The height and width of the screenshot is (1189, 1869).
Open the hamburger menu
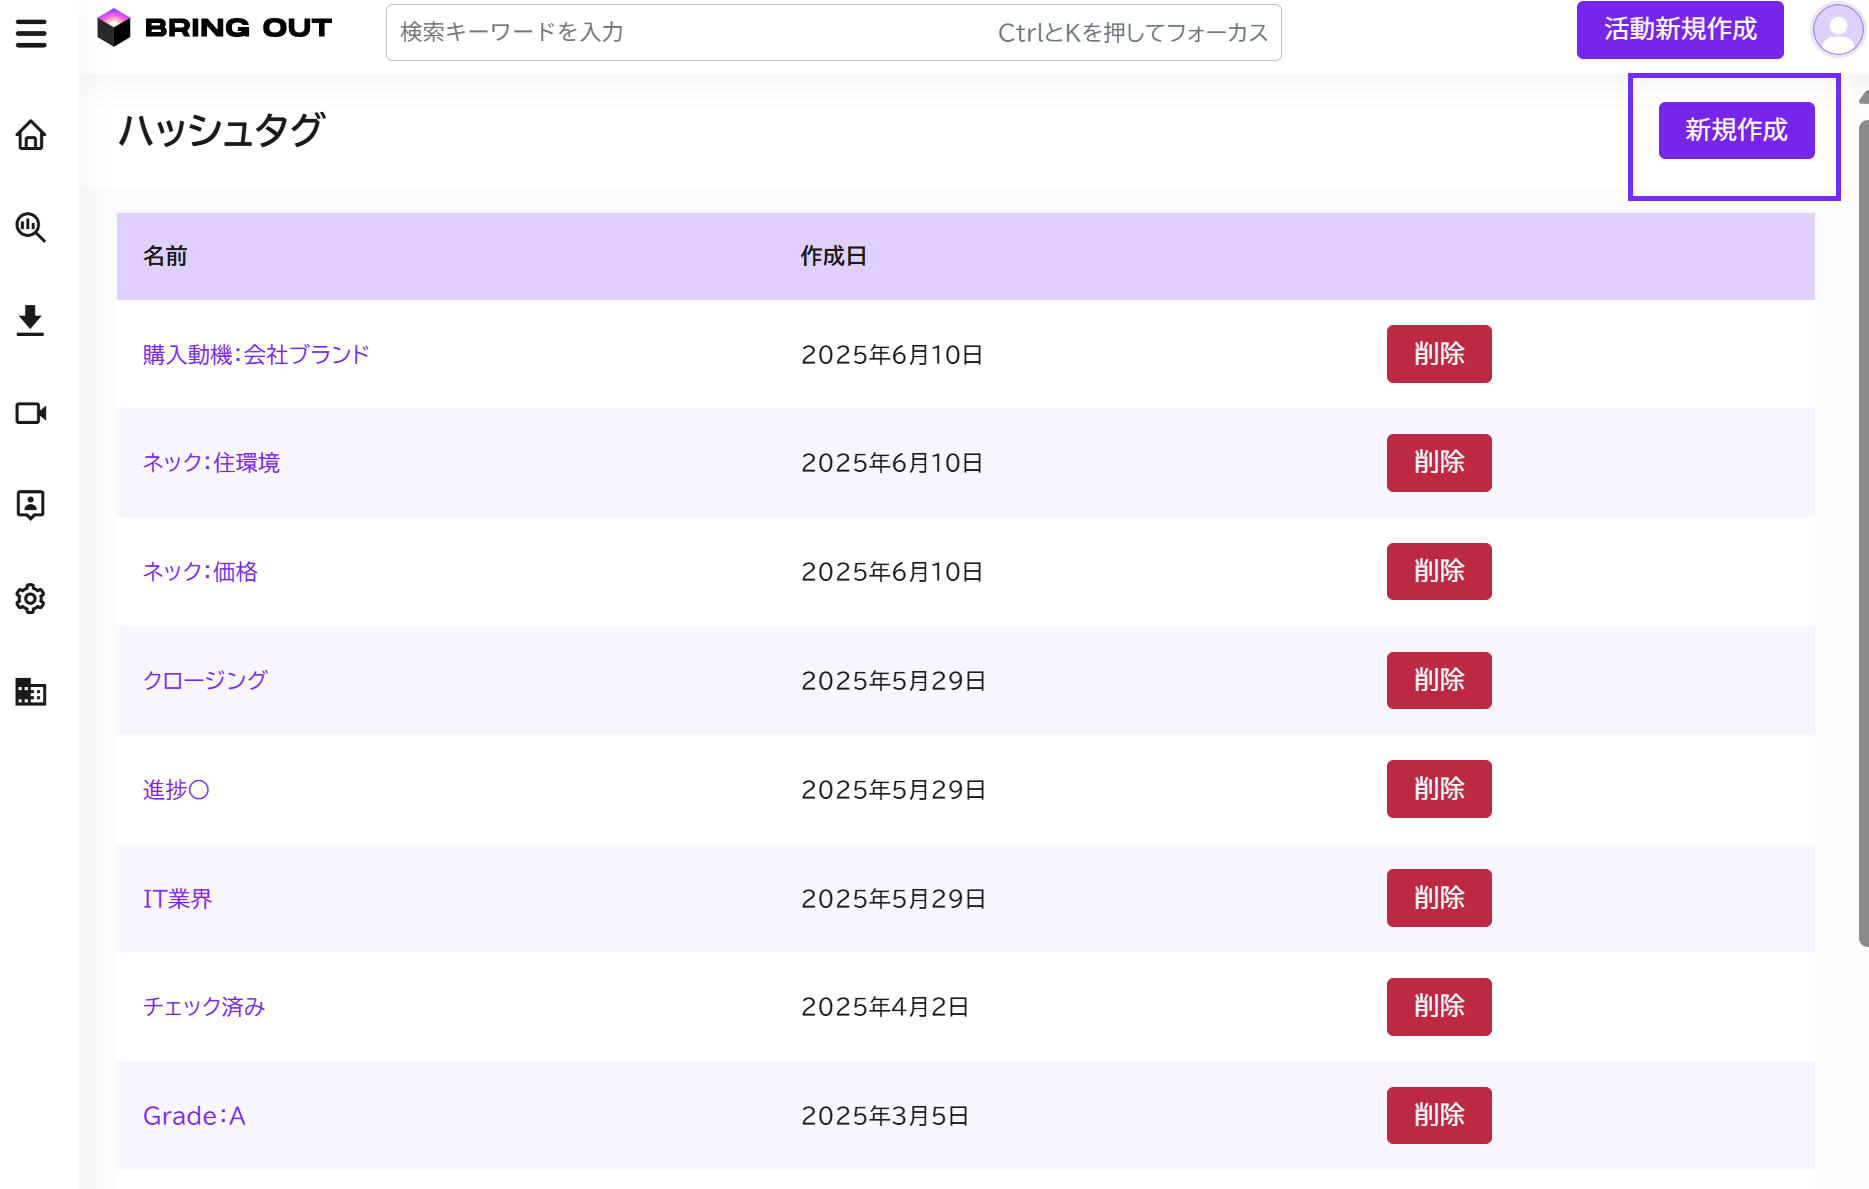[31, 34]
